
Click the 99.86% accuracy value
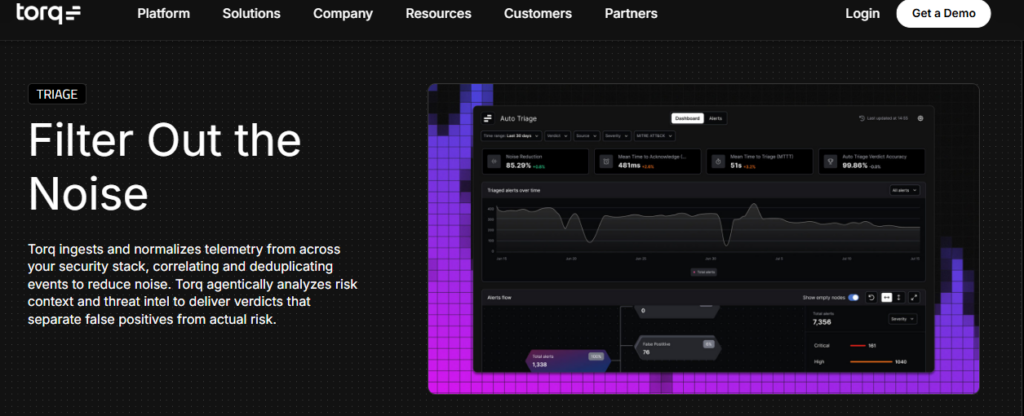(855, 165)
